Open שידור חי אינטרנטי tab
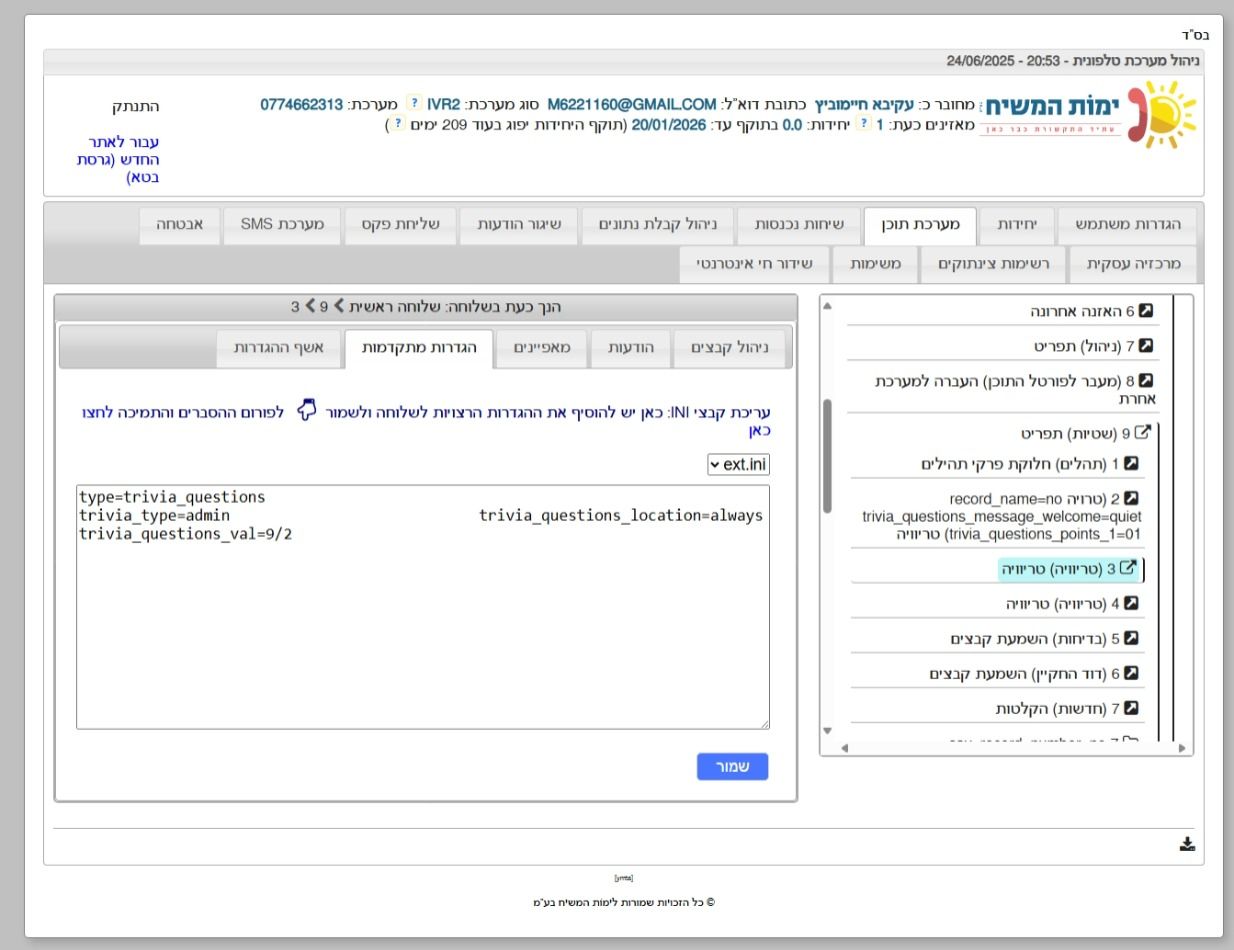The height and width of the screenshot is (950, 1234). [x=755, y=265]
